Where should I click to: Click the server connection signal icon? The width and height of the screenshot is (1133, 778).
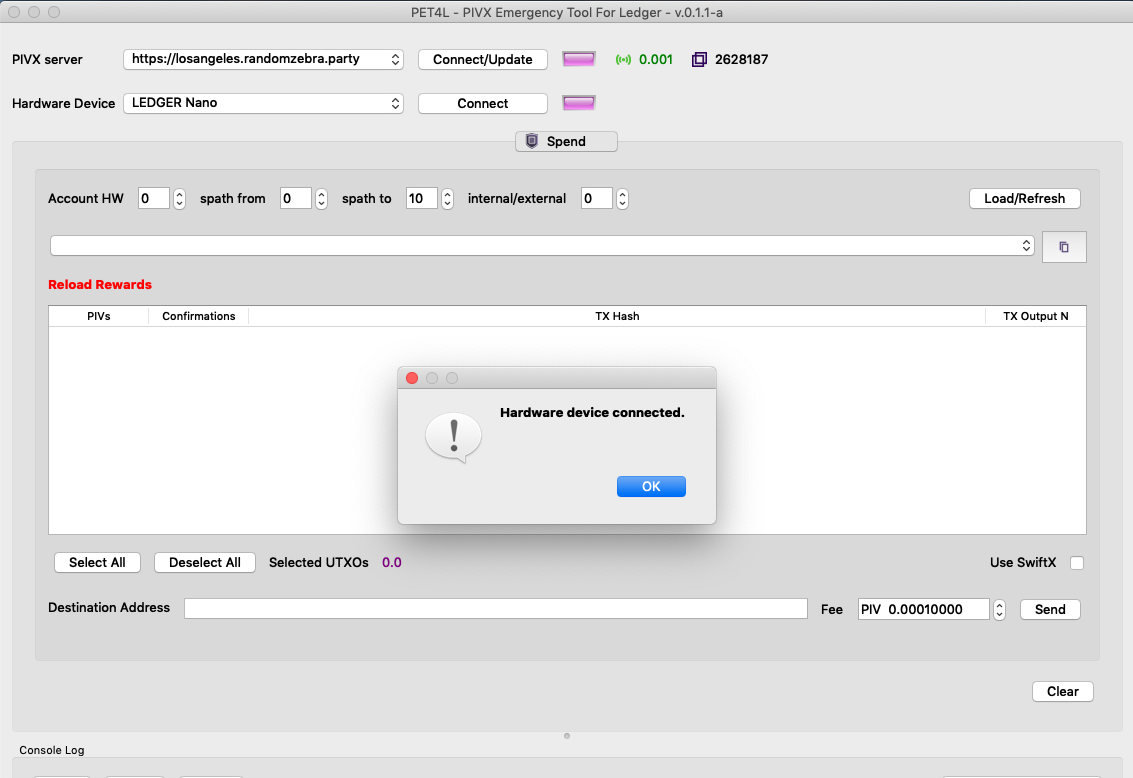(623, 60)
